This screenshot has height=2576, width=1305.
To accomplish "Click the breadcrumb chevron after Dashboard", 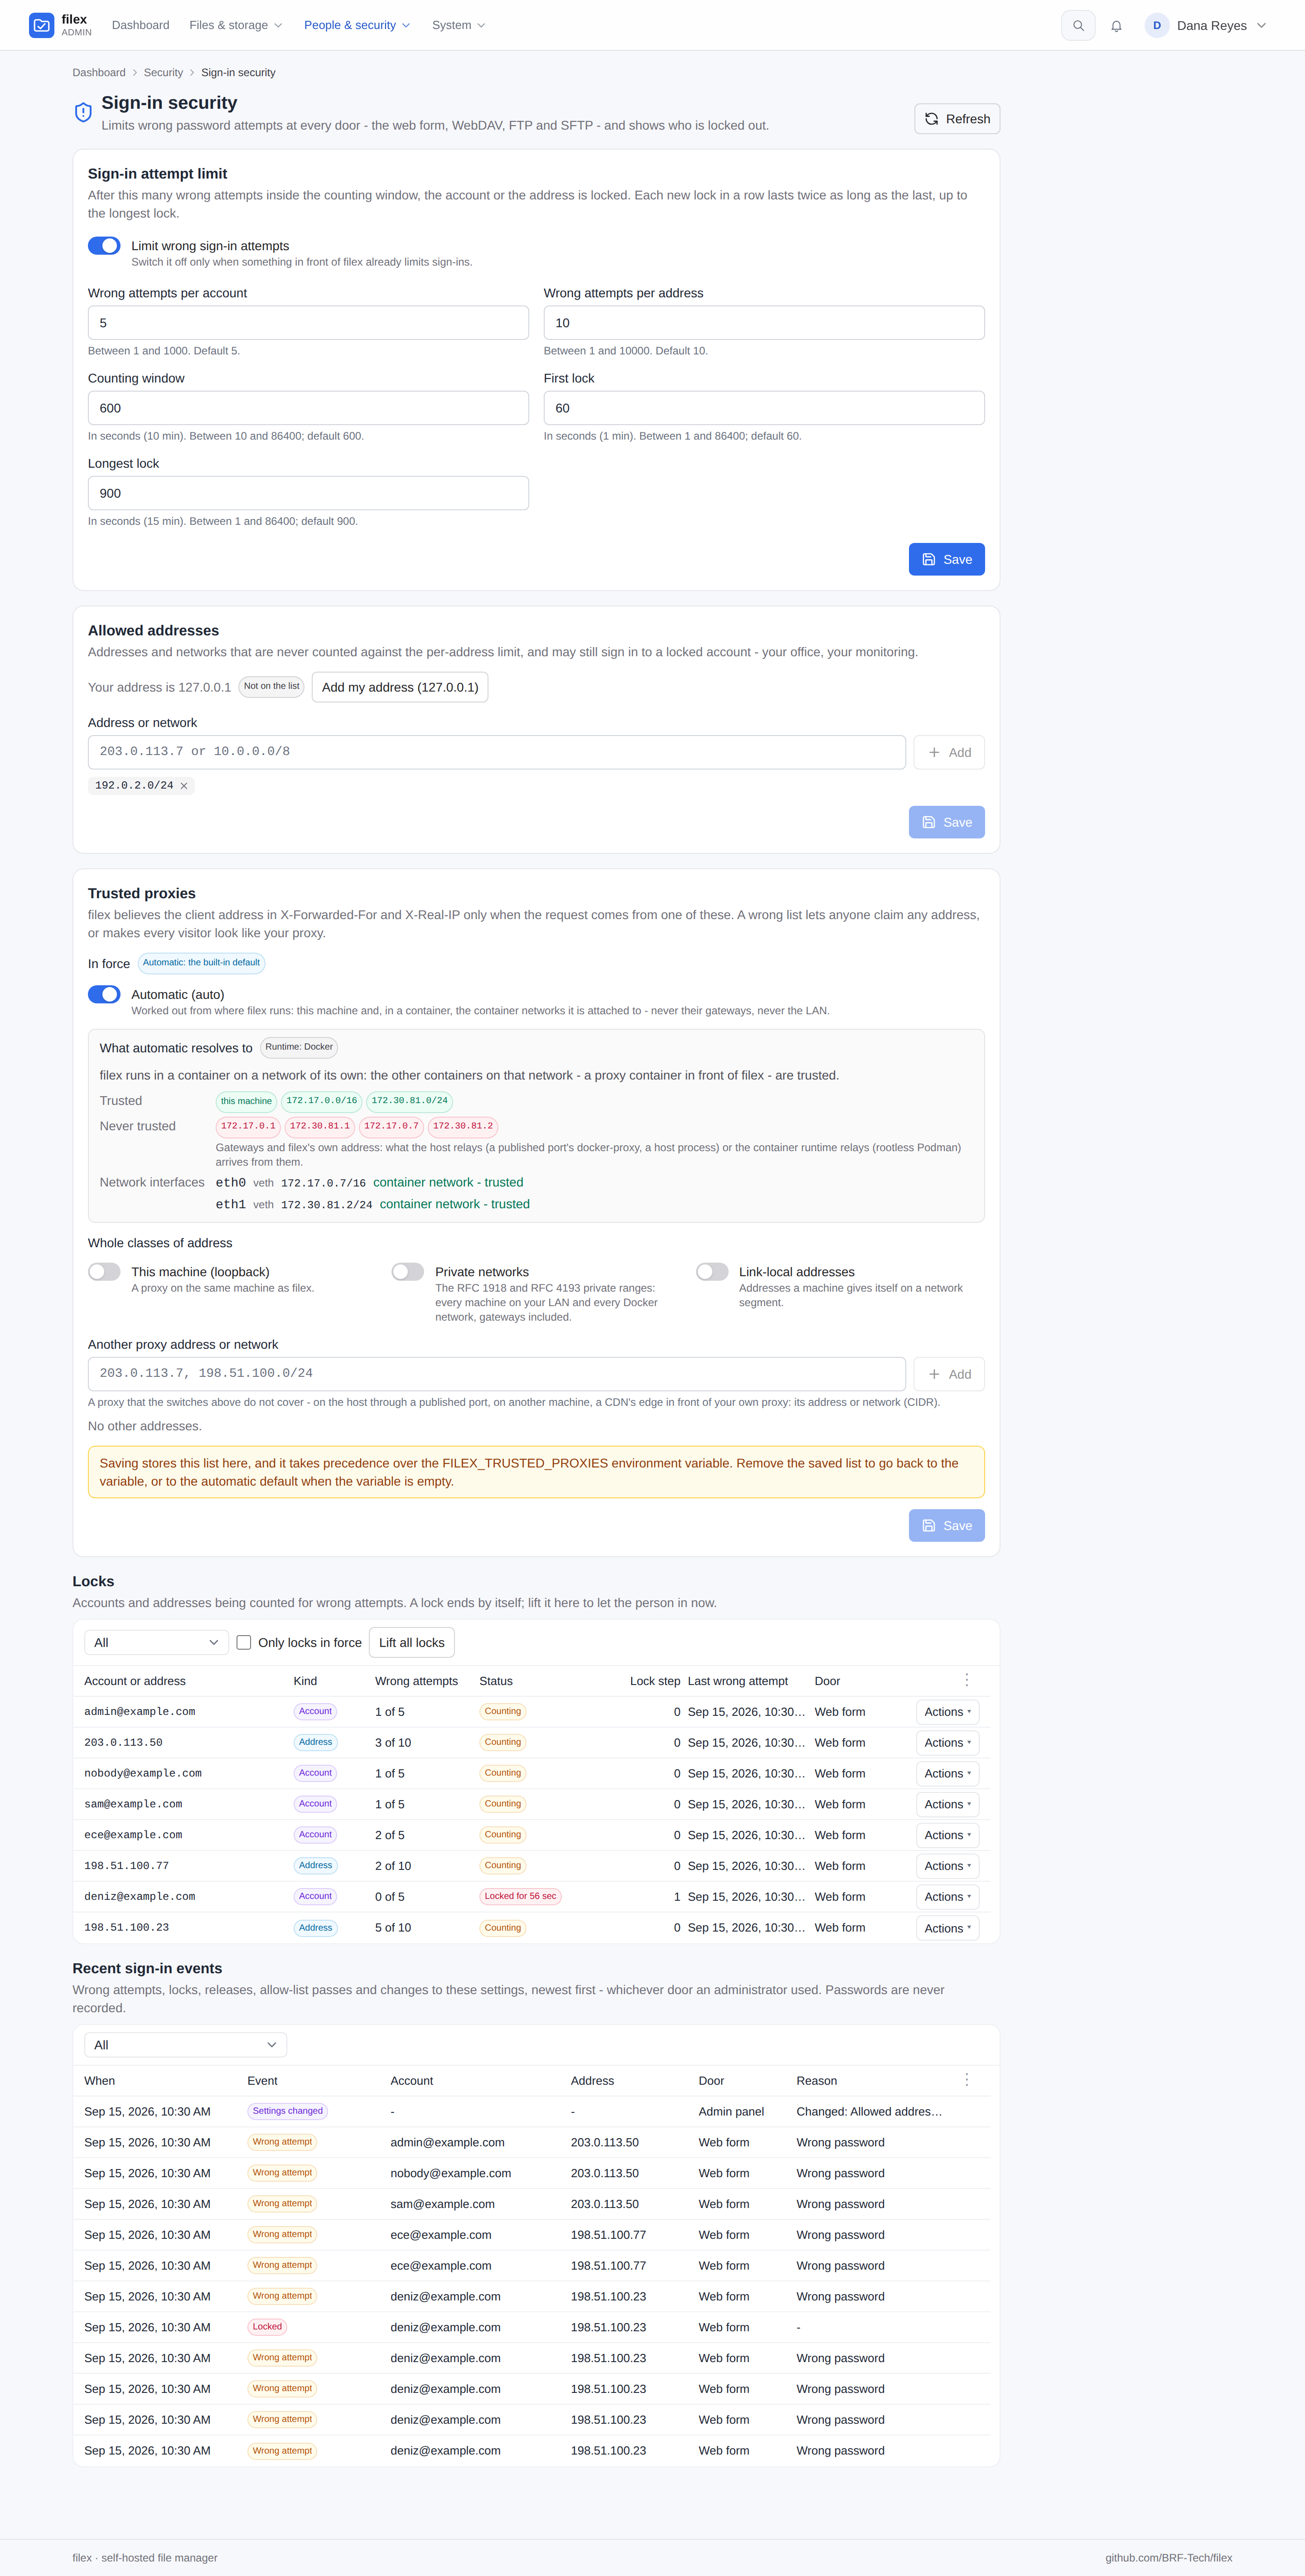I will (135, 73).
